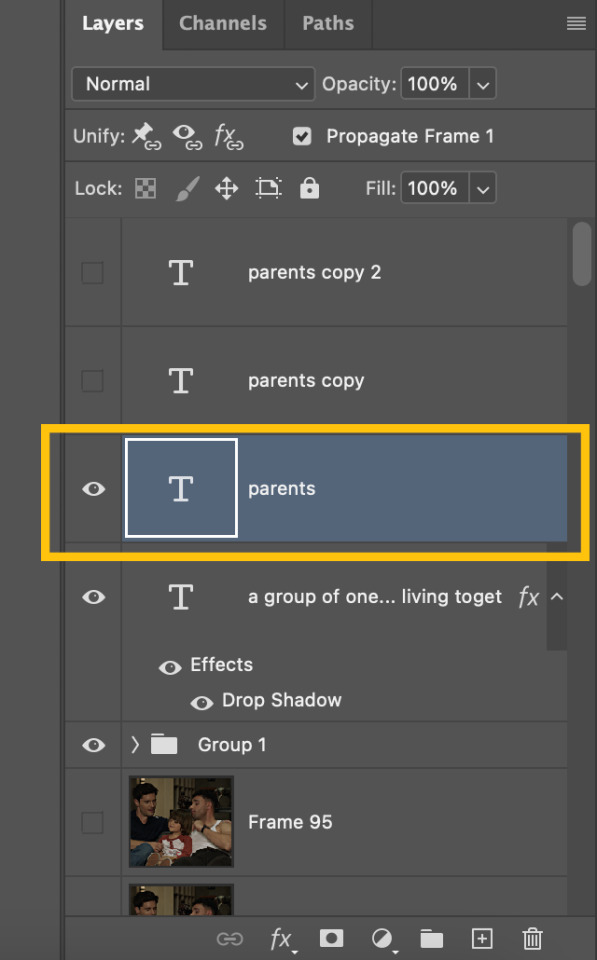Create a new adjustment layer

pyautogui.click(x=383, y=939)
